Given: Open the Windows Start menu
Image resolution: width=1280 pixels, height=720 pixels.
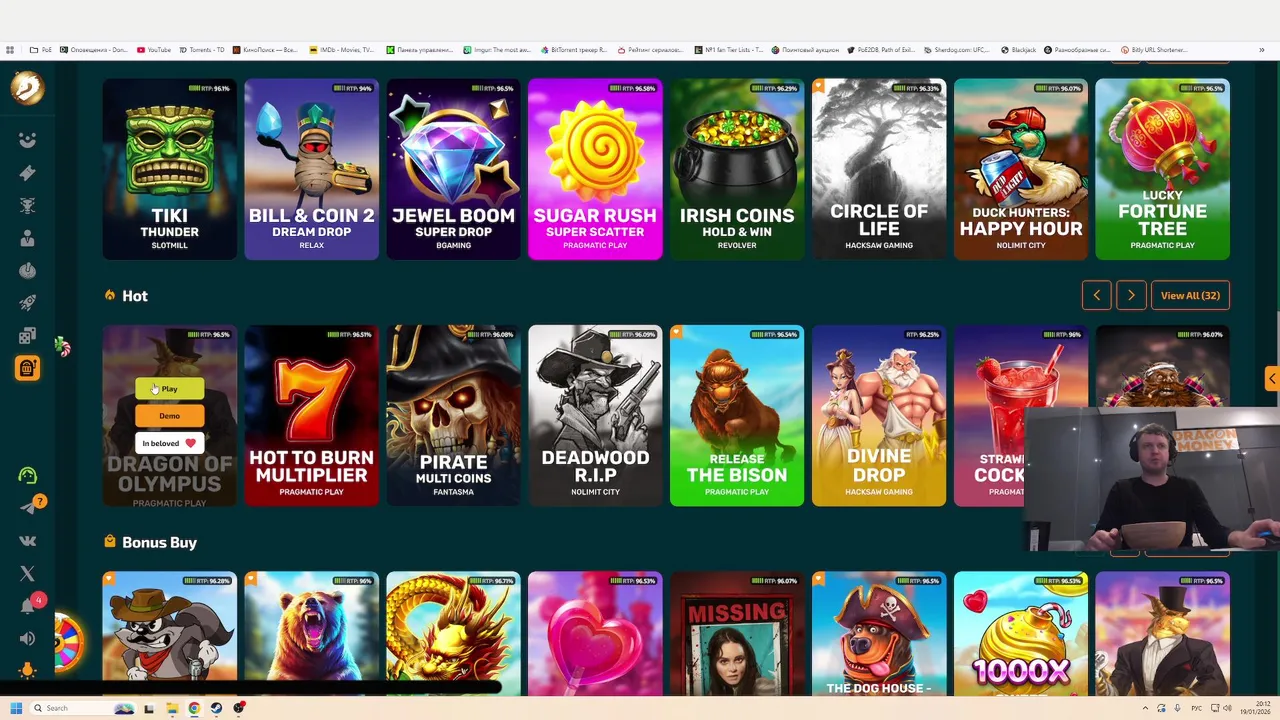Looking at the screenshot, I should pyautogui.click(x=16, y=708).
